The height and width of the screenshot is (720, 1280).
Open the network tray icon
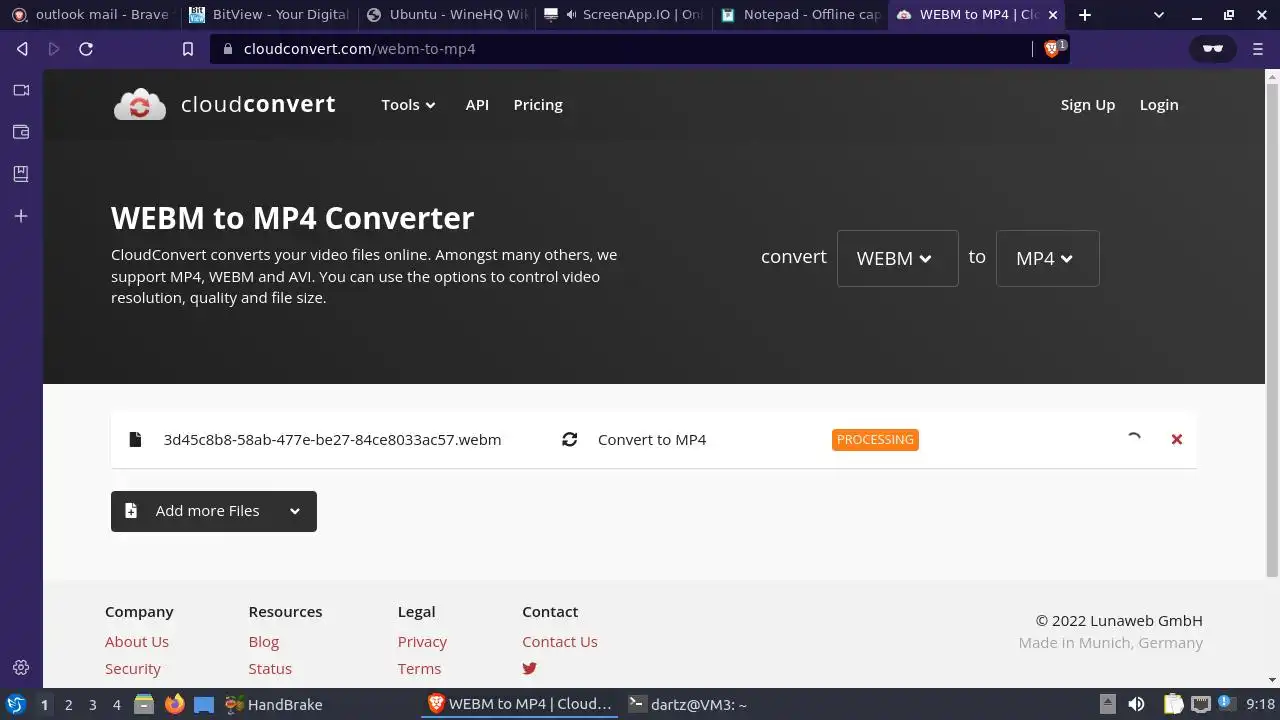pyautogui.click(x=1200, y=704)
